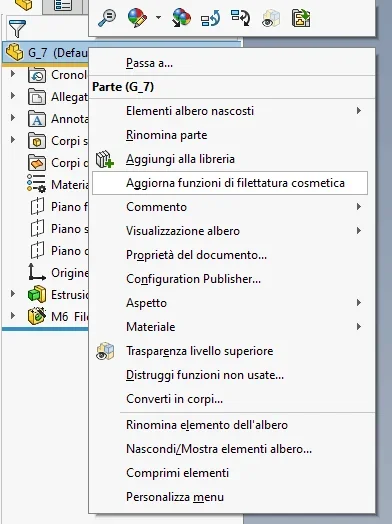Click the green Estrusione boss icon

pyautogui.click(x=37, y=294)
